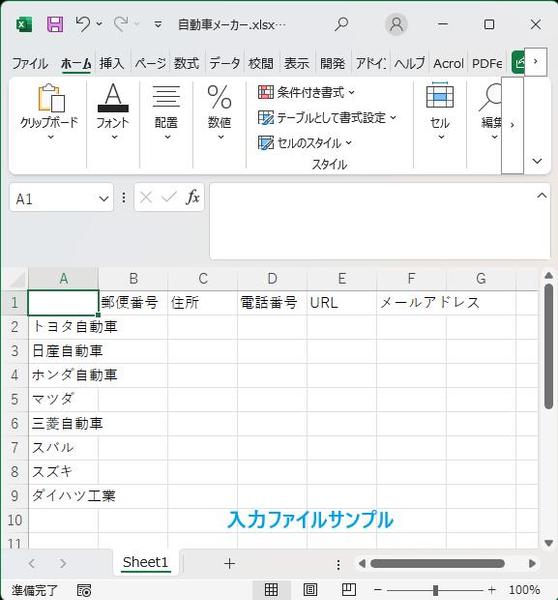558x600 pixels.
Task: Click the Excel app logo icon
Action: coord(24,25)
